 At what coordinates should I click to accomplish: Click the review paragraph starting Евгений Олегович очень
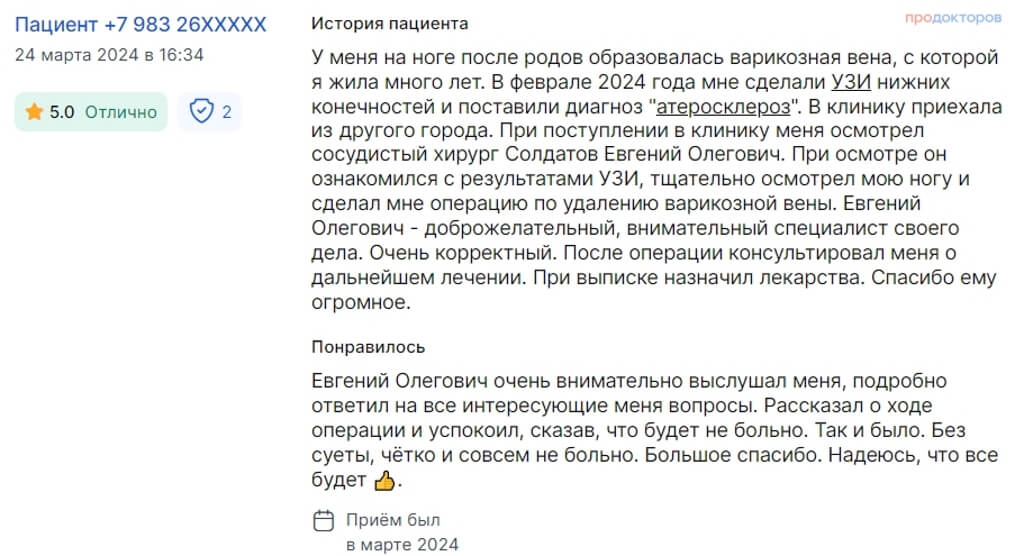point(654,431)
